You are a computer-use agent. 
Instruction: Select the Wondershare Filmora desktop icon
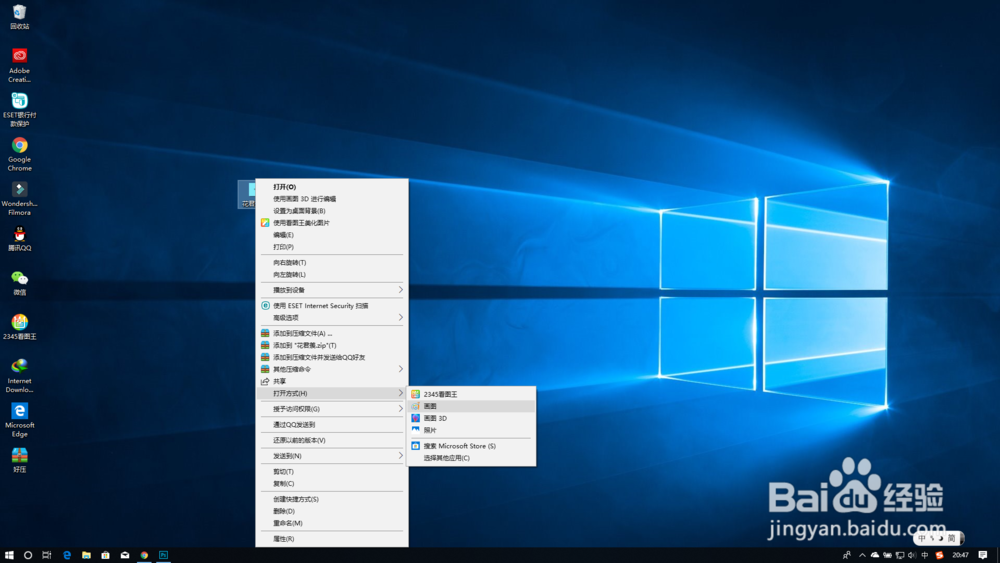(x=19, y=198)
